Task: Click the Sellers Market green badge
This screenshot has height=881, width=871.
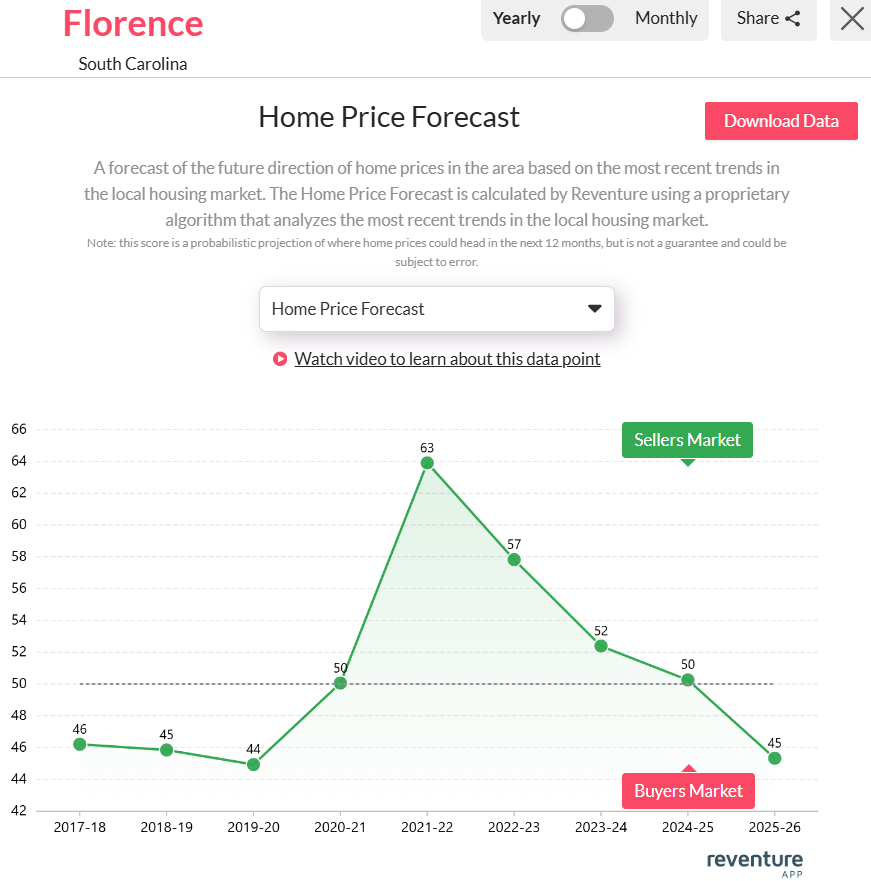Action: click(687, 439)
